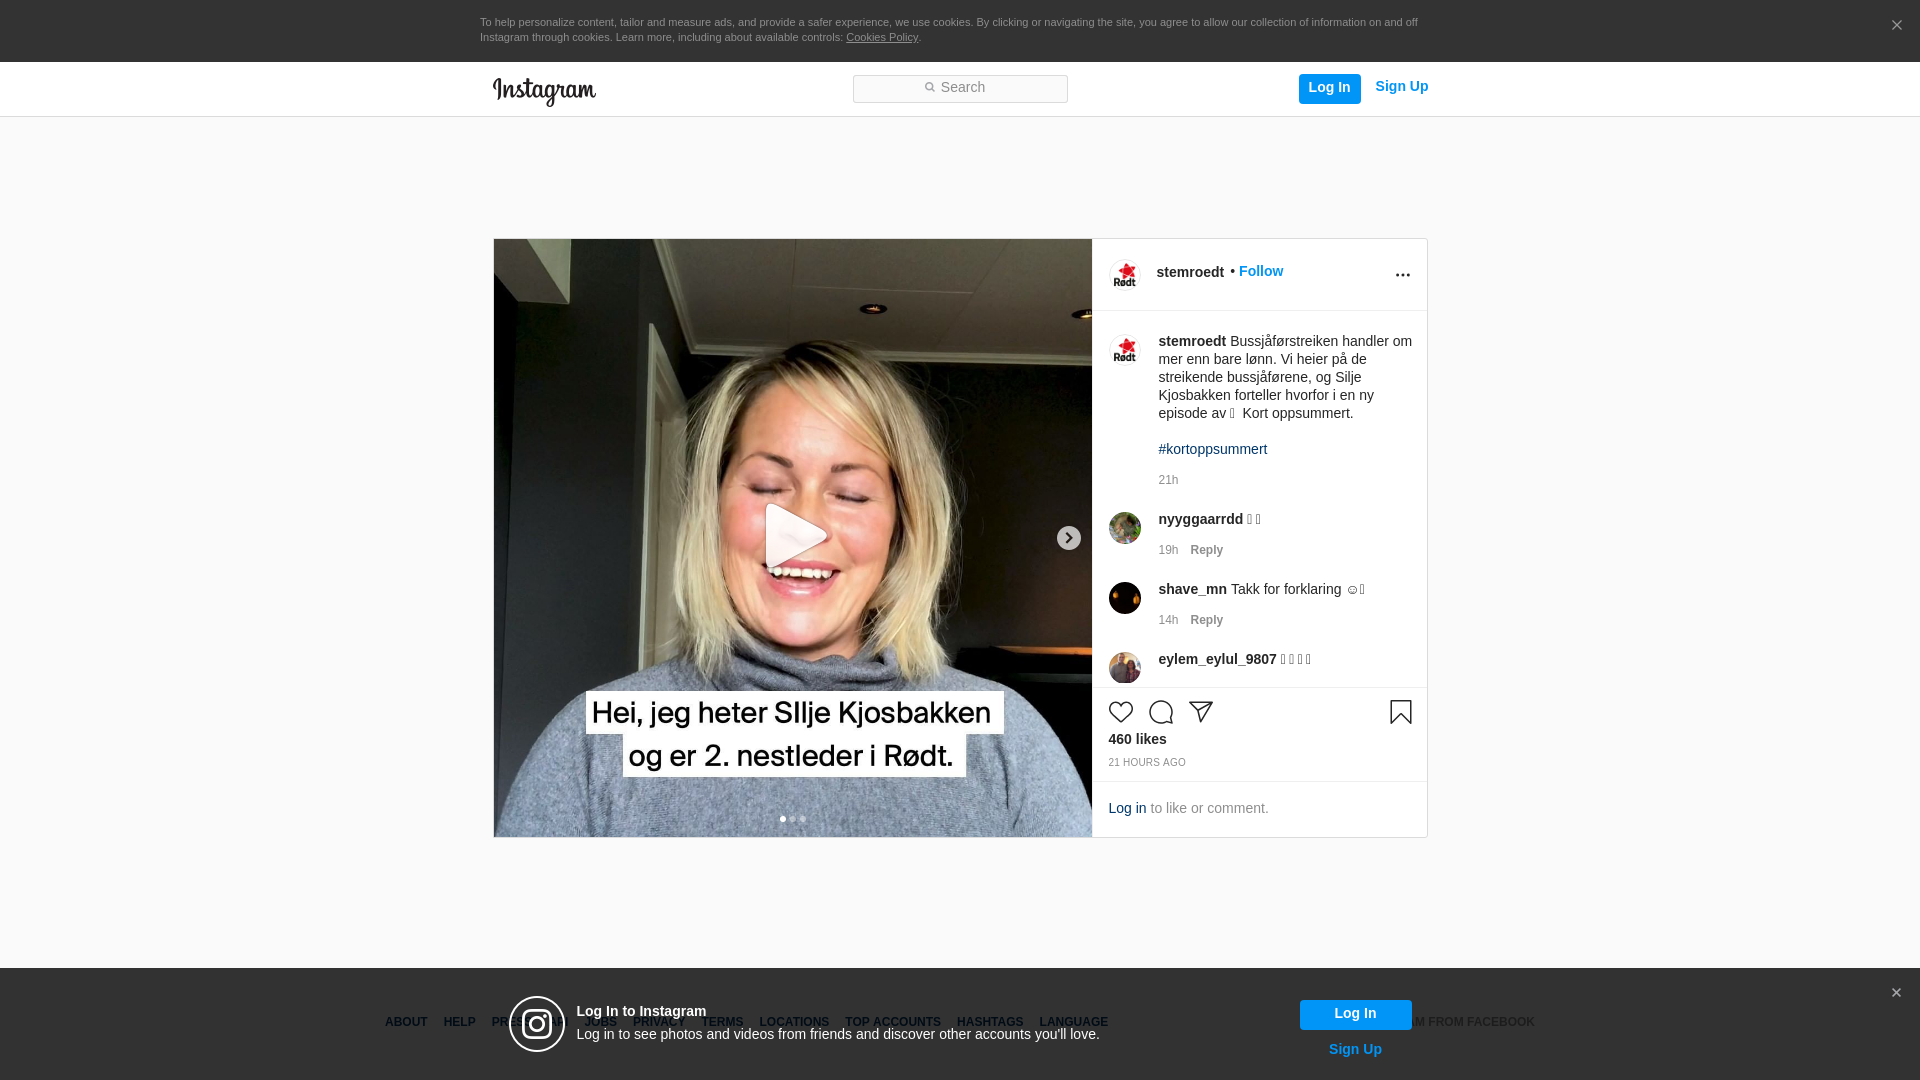This screenshot has width=1920, height=1080.
Task: Like the post with heart icon
Action: point(1120,712)
